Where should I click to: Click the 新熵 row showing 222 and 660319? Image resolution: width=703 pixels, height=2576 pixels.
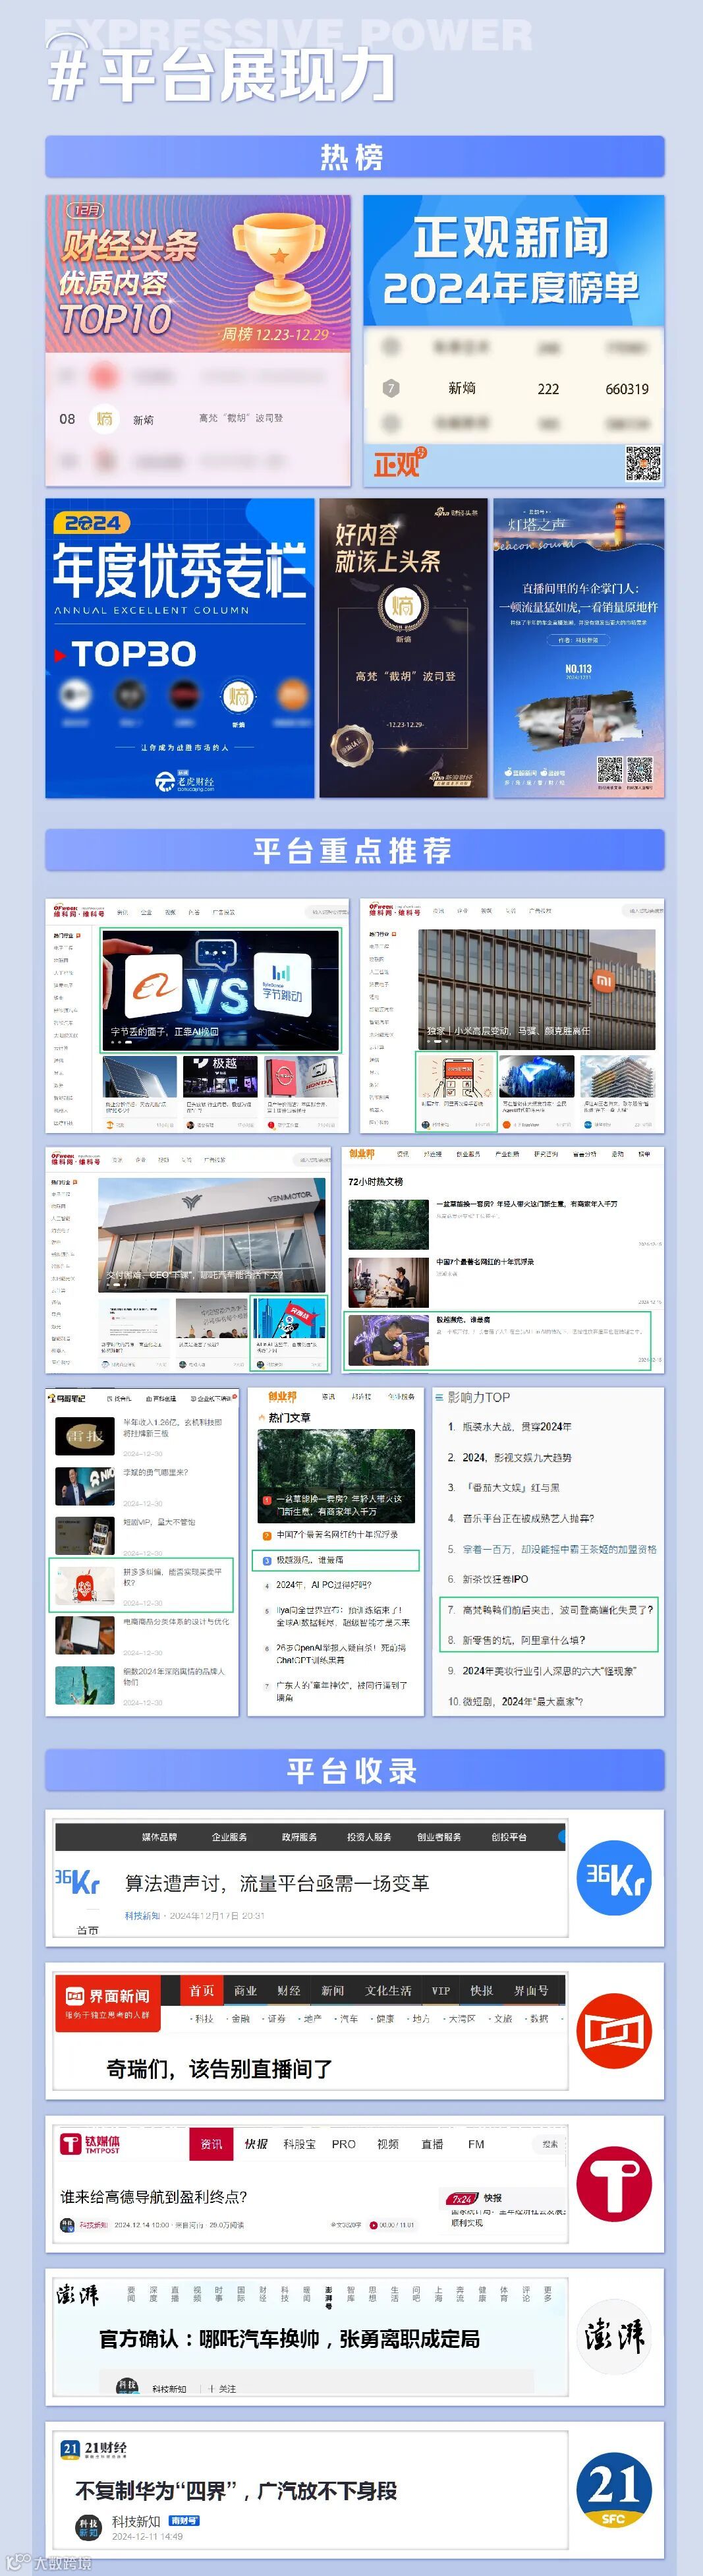coord(514,388)
